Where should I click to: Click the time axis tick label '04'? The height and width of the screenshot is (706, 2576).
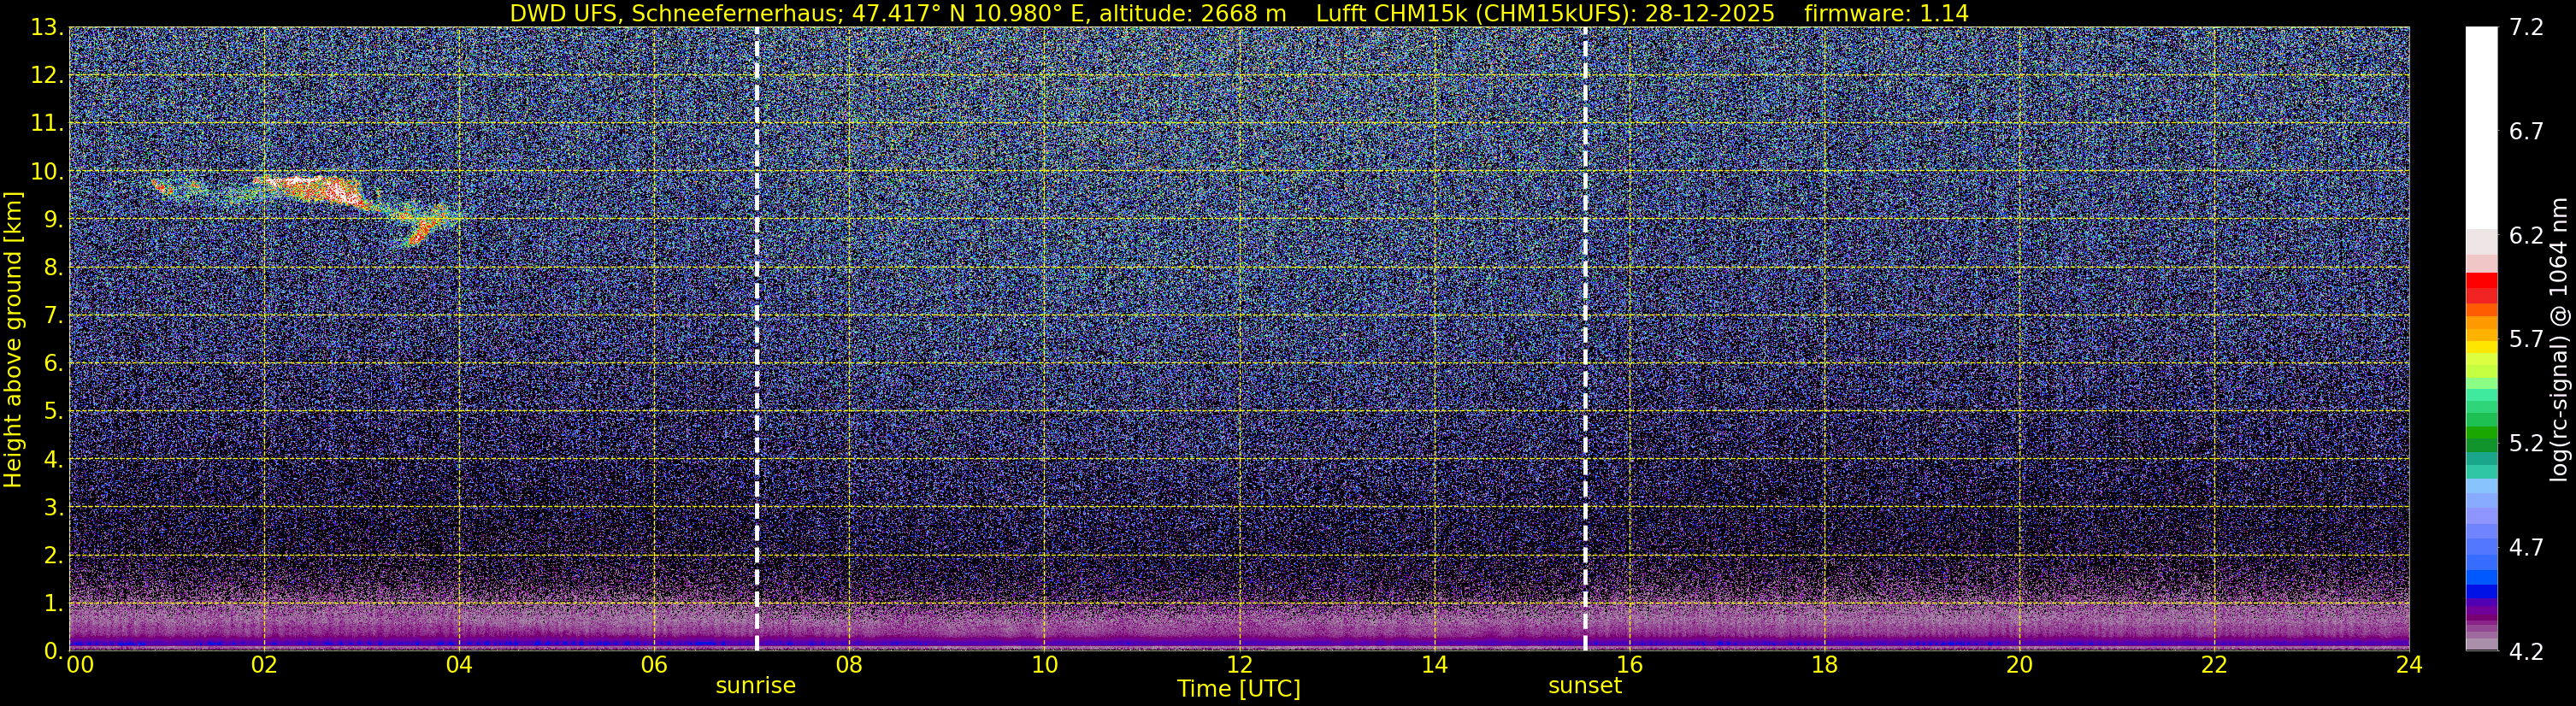459,665
